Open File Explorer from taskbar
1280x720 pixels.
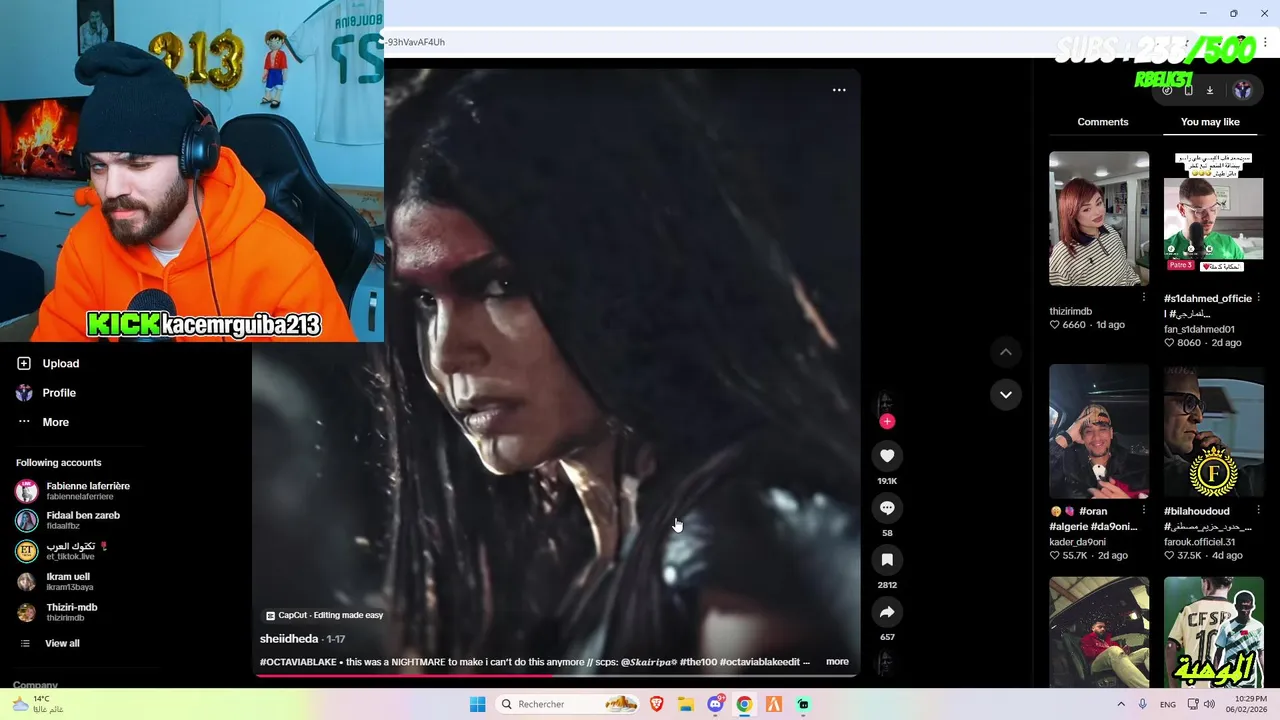[x=686, y=704]
